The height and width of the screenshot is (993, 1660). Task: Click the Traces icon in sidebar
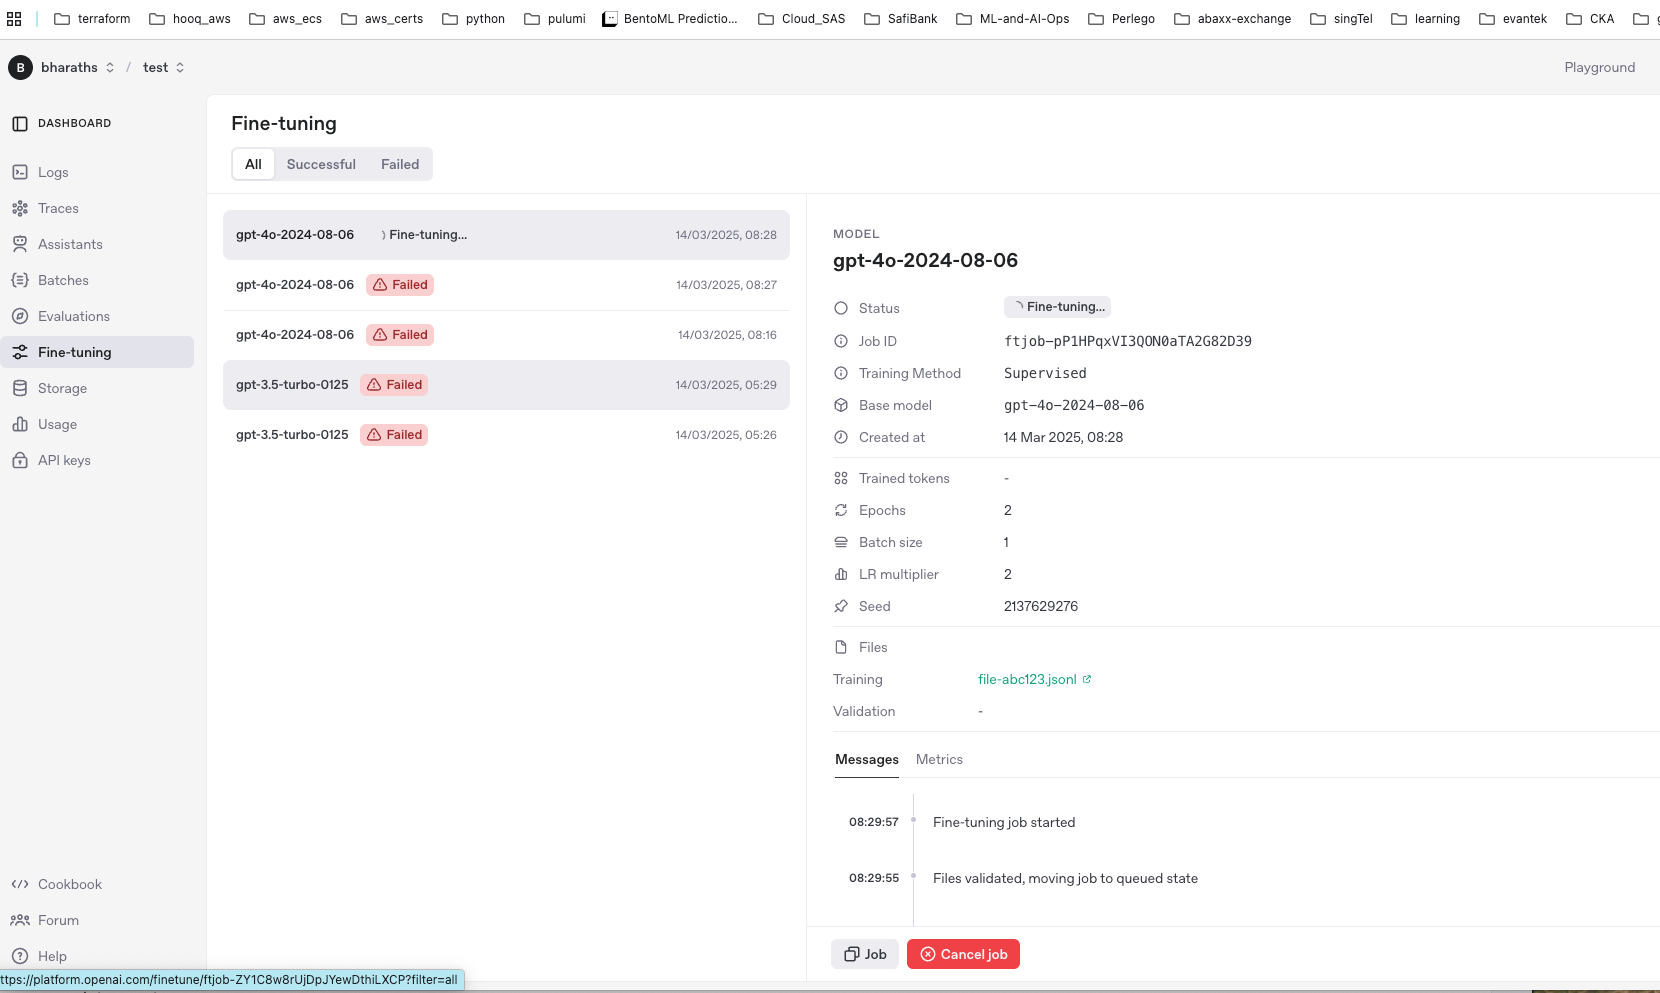click(x=20, y=208)
